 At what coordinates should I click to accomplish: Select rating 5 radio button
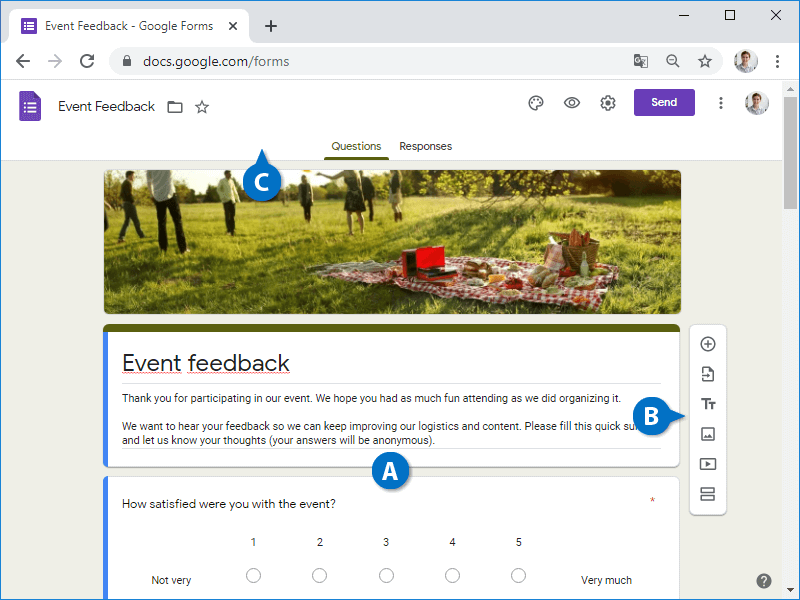(518, 576)
